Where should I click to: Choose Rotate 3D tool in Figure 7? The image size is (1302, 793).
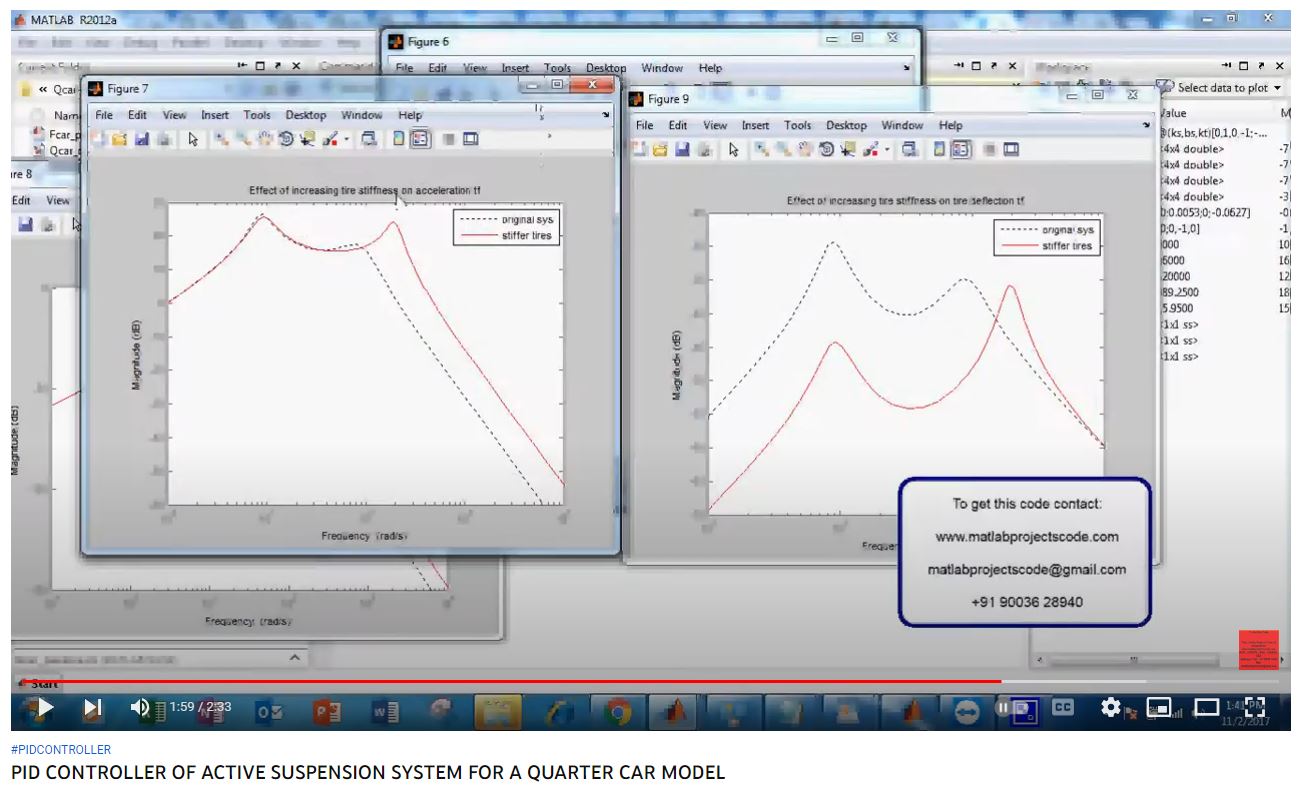286,140
